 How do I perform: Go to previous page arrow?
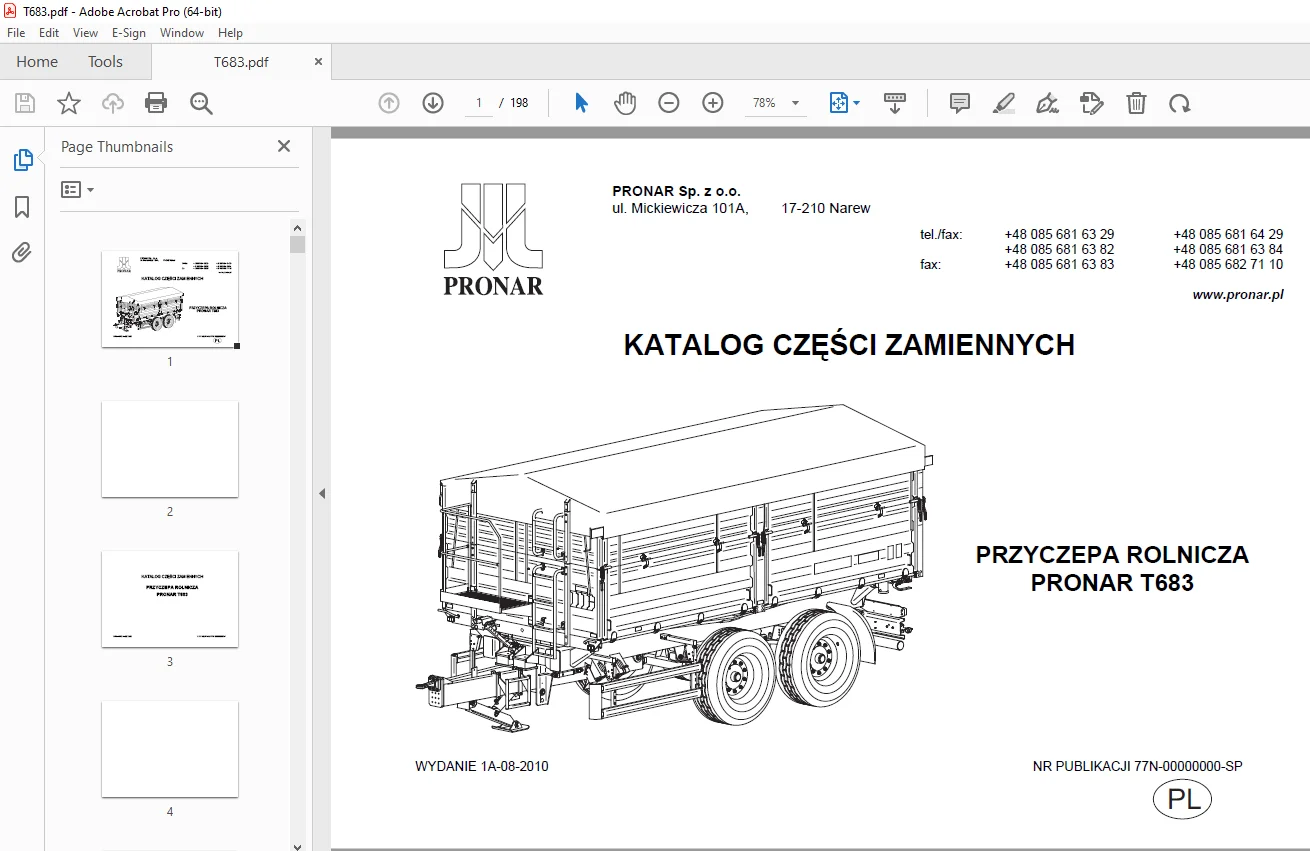point(389,103)
